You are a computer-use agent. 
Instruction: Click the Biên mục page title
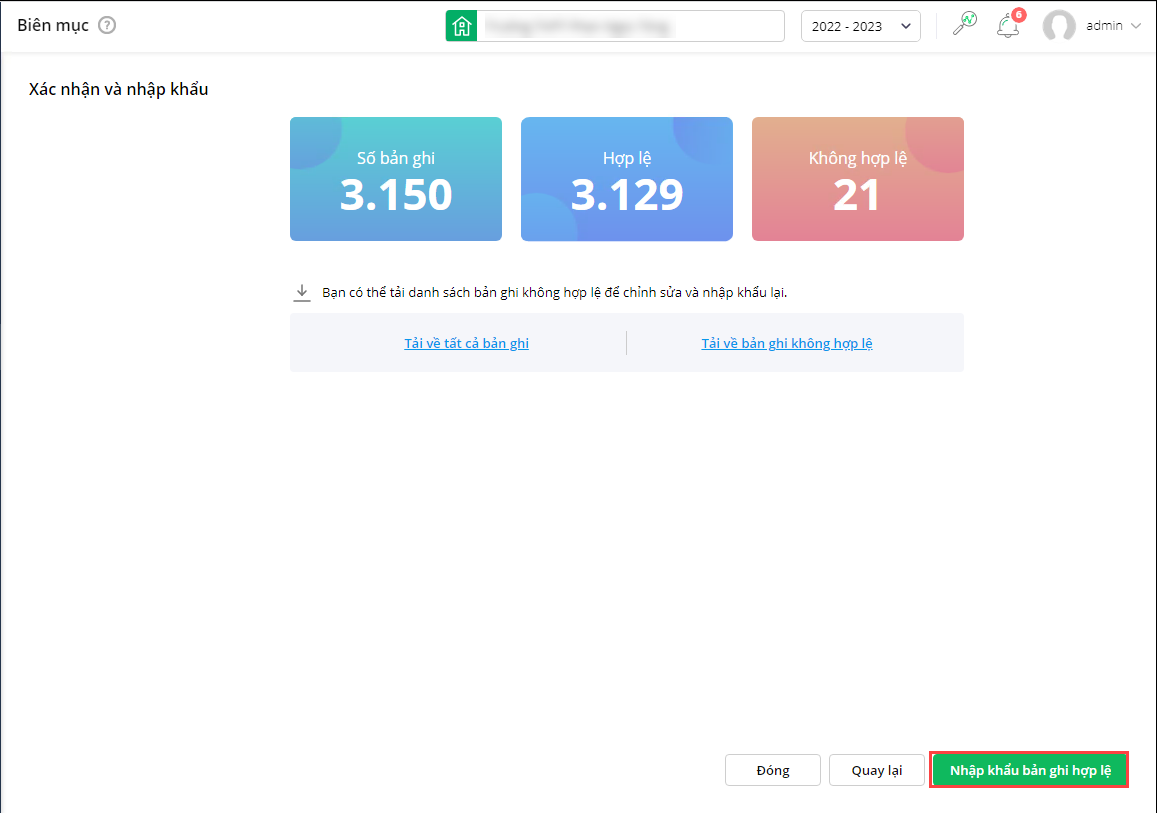point(53,25)
